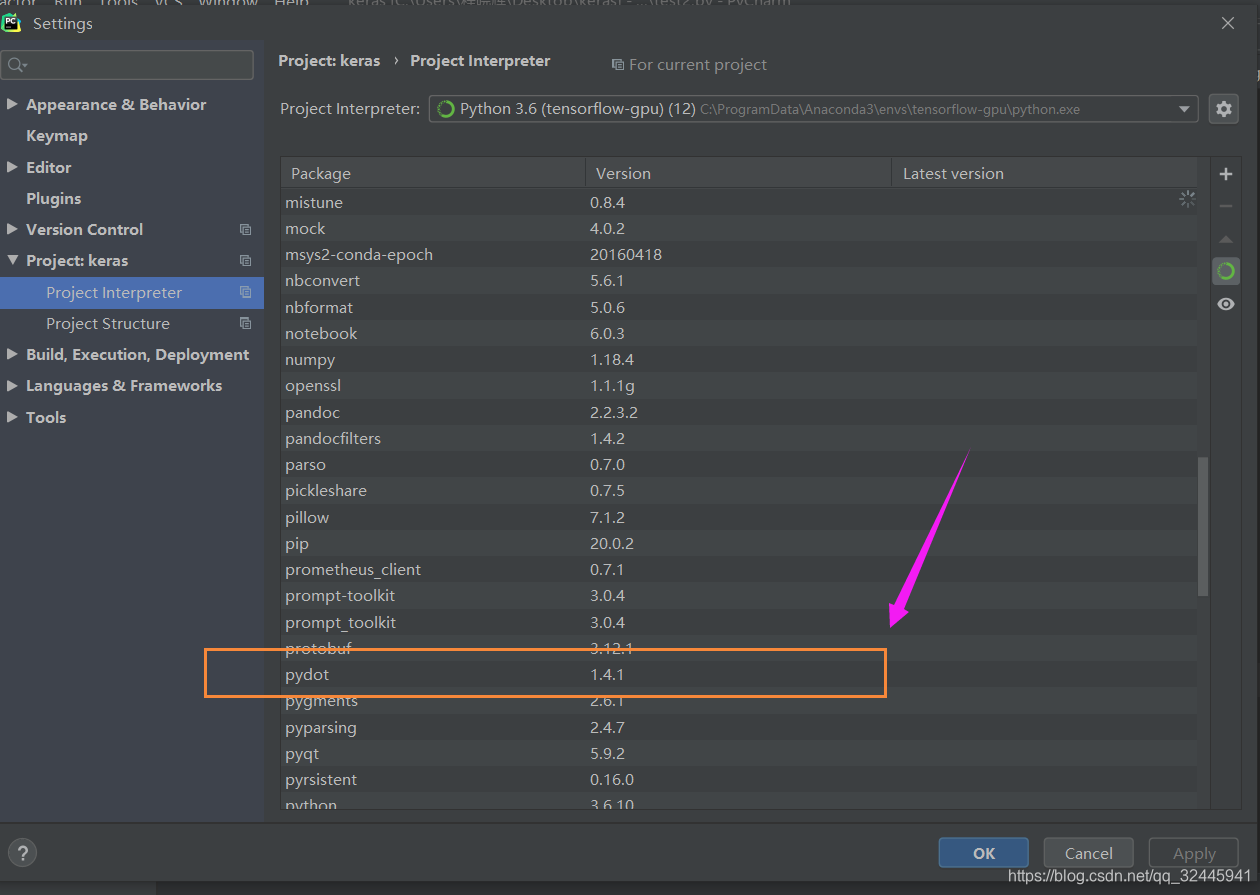Viewport: 1260px width, 895px height.
Task: Select the pandocfilters package row
Action: [x=739, y=439]
